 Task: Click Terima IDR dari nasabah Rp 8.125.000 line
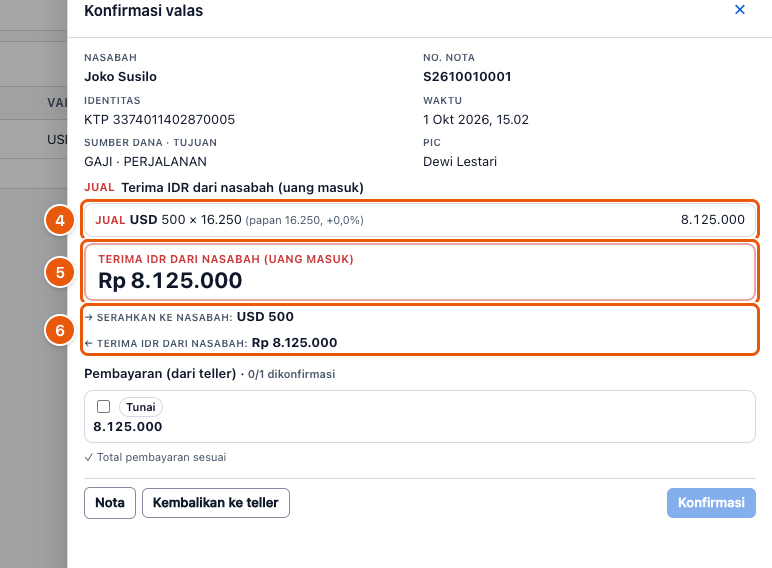click(211, 343)
